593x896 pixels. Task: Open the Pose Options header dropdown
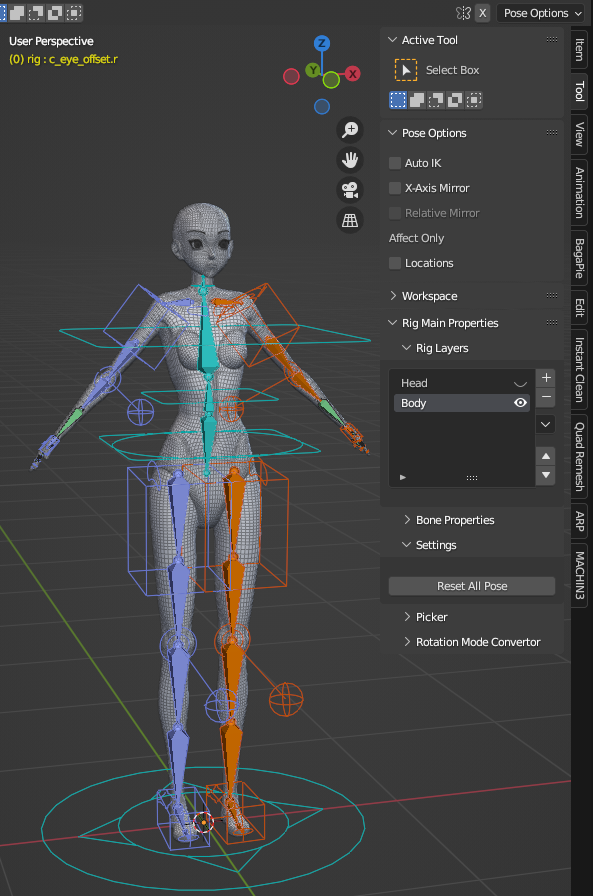pyautogui.click(x=540, y=13)
